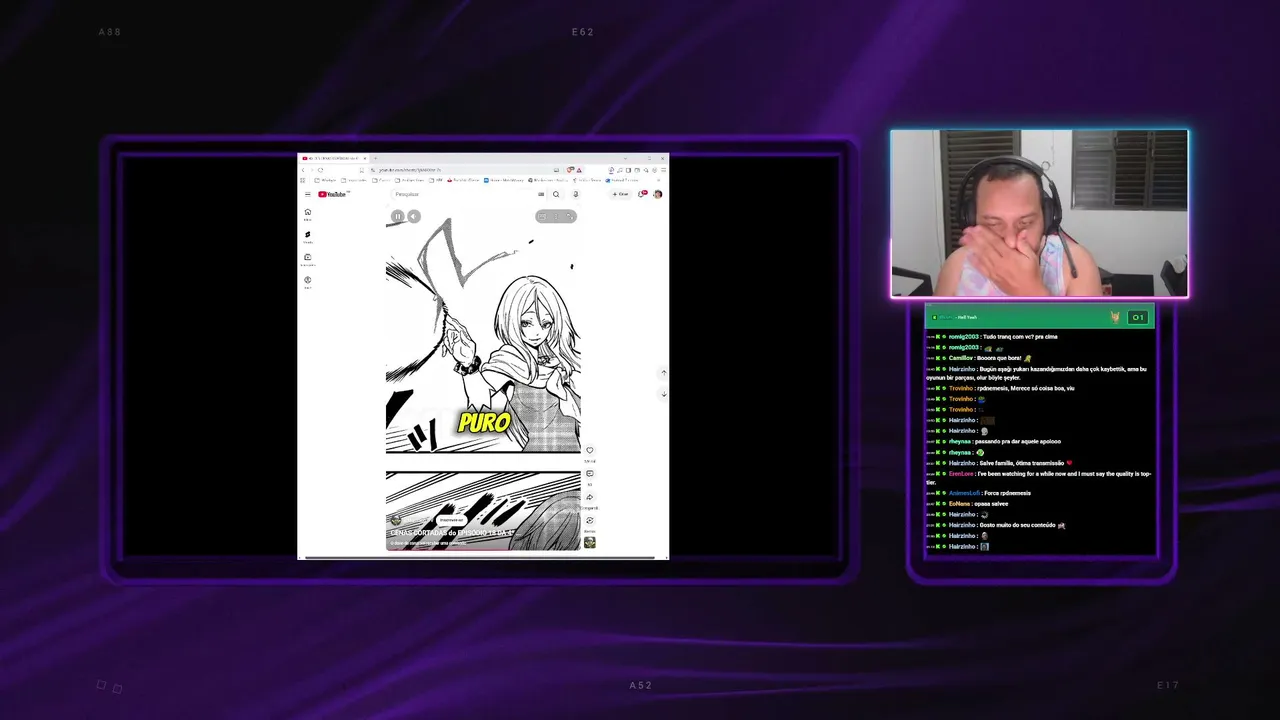Click the Short's progress bar
The image size is (1280, 720).
[x=483, y=549]
